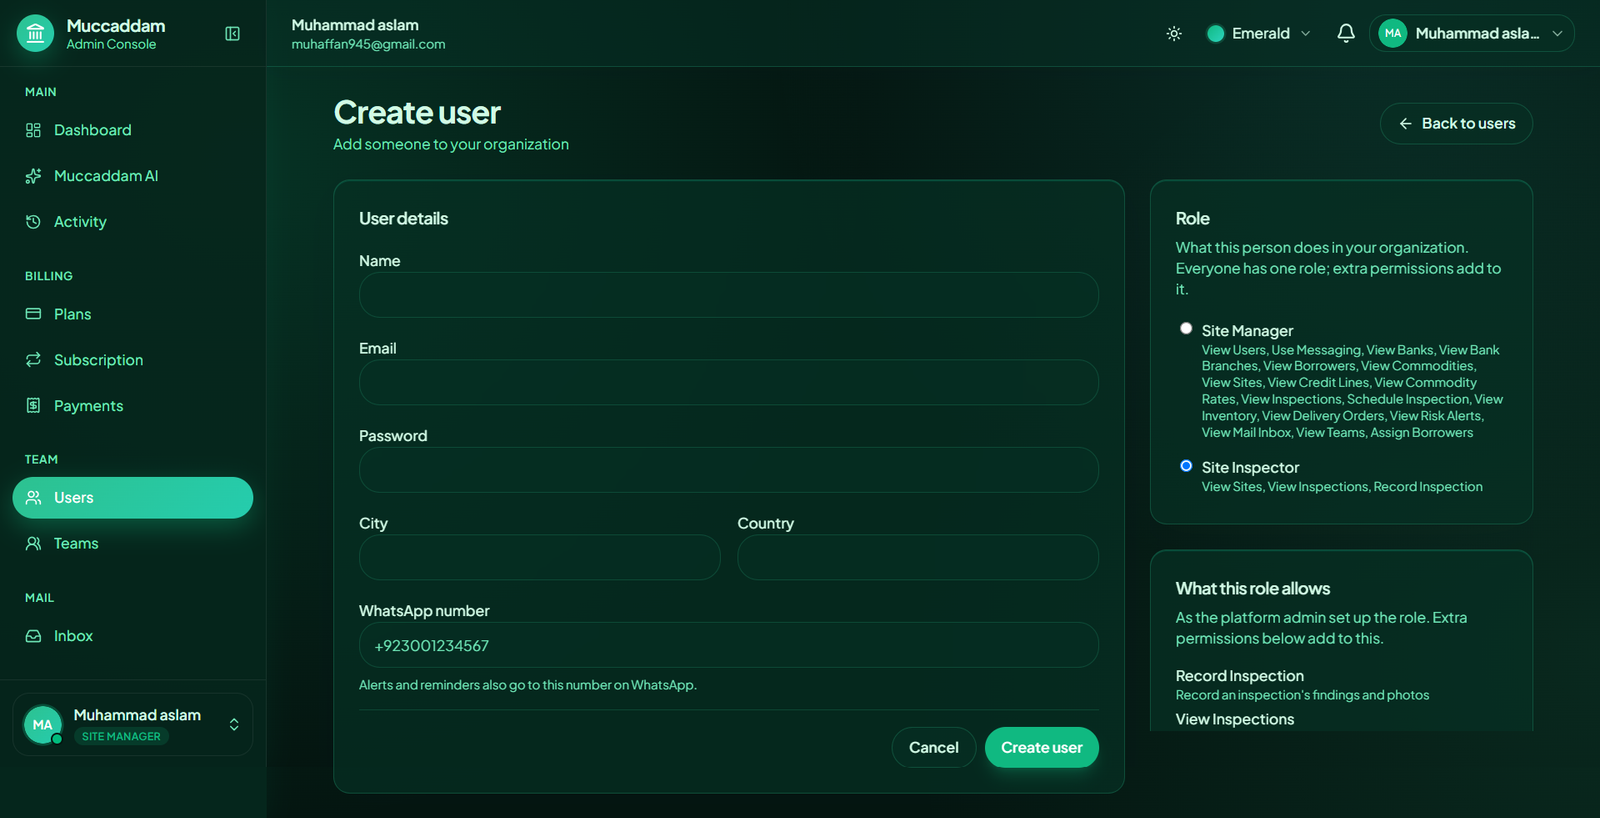Click the Emerald color swatch dot

point(1216,34)
